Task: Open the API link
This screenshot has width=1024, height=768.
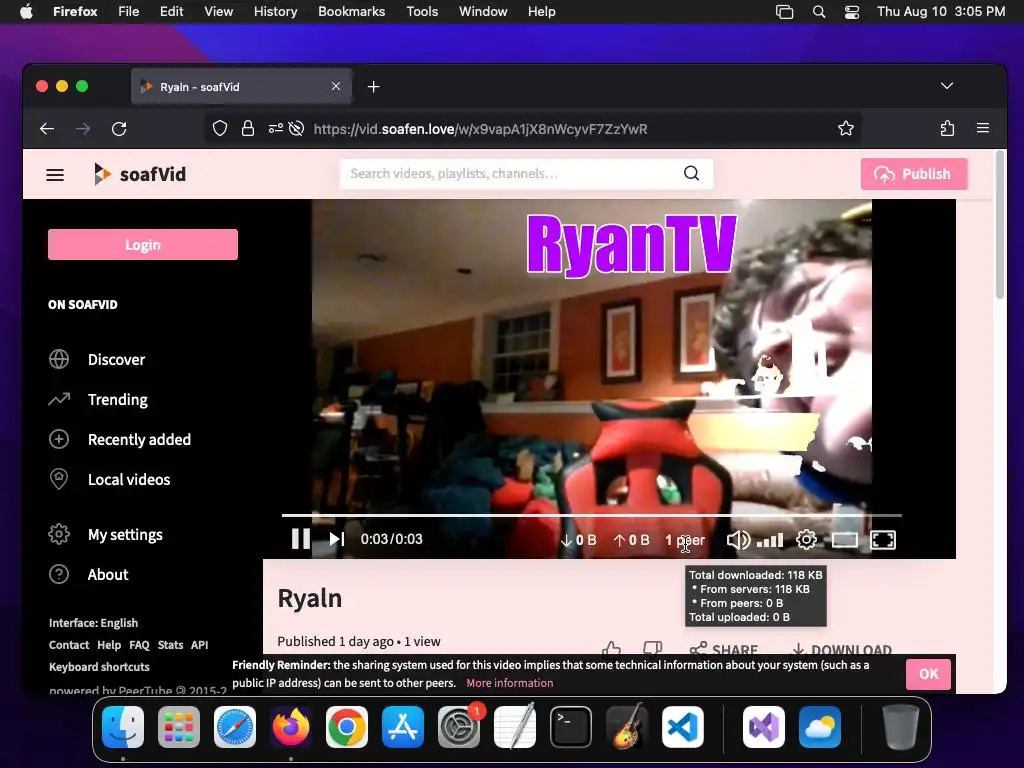Action: coord(199,645)
